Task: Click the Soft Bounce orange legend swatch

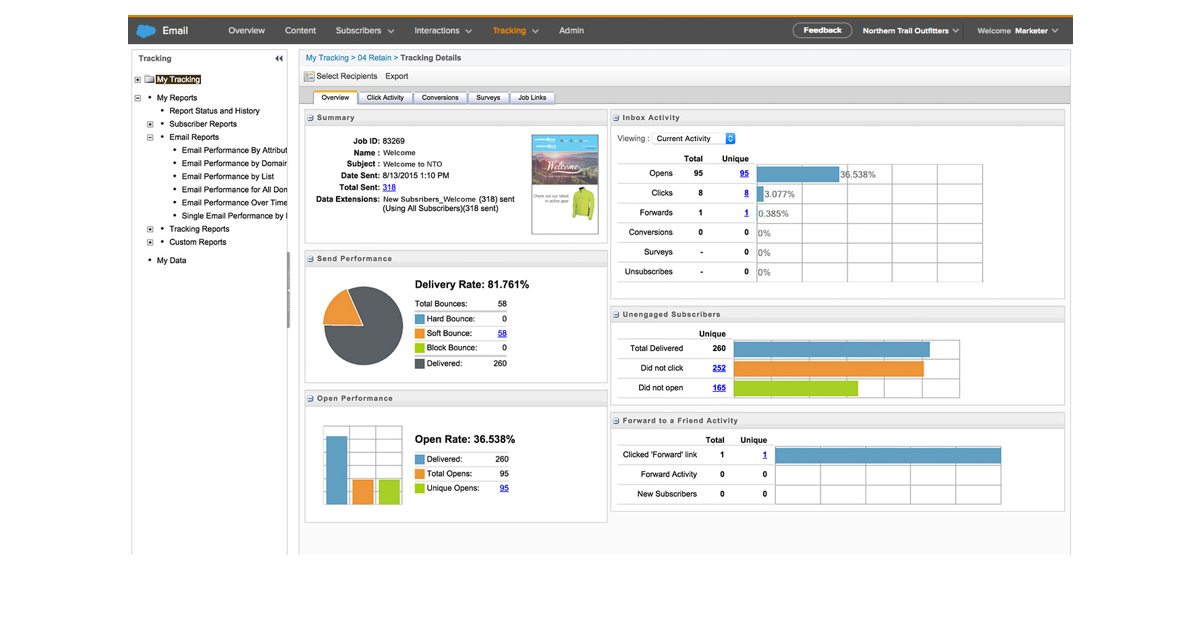Action: [x=420, y=333]
